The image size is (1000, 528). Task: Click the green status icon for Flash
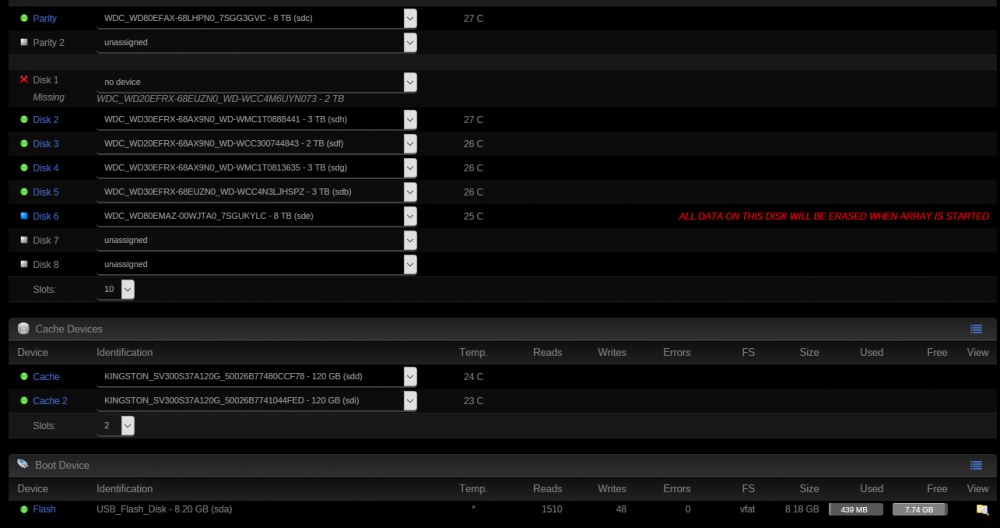[x=24, y=509]
